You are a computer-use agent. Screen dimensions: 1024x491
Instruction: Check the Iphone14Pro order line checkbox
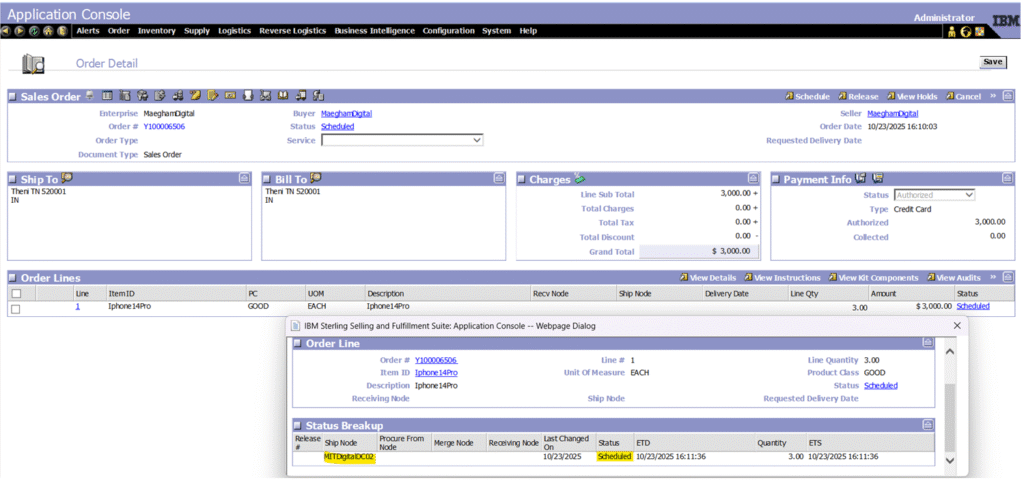coord(15,308)
